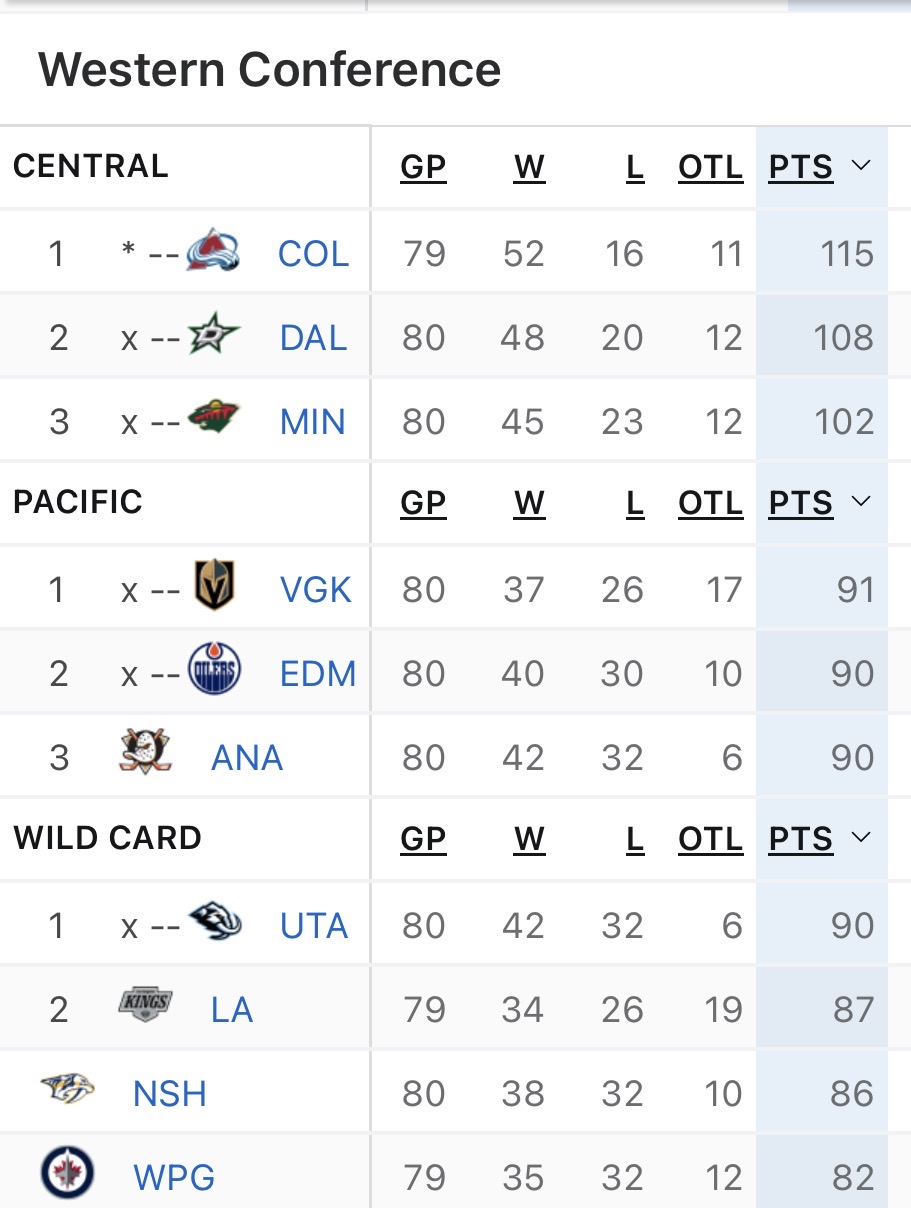Open the LA Kings logo

[x=145, y=1005]
